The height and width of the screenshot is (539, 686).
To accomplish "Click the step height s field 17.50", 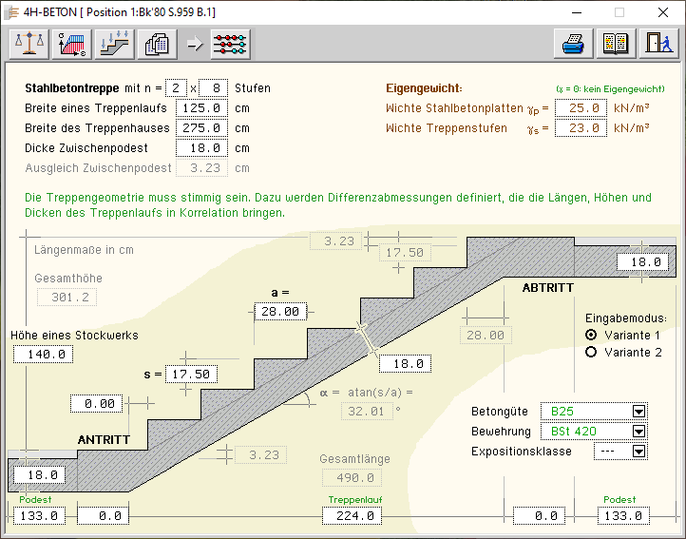I will tap(193, 374).
